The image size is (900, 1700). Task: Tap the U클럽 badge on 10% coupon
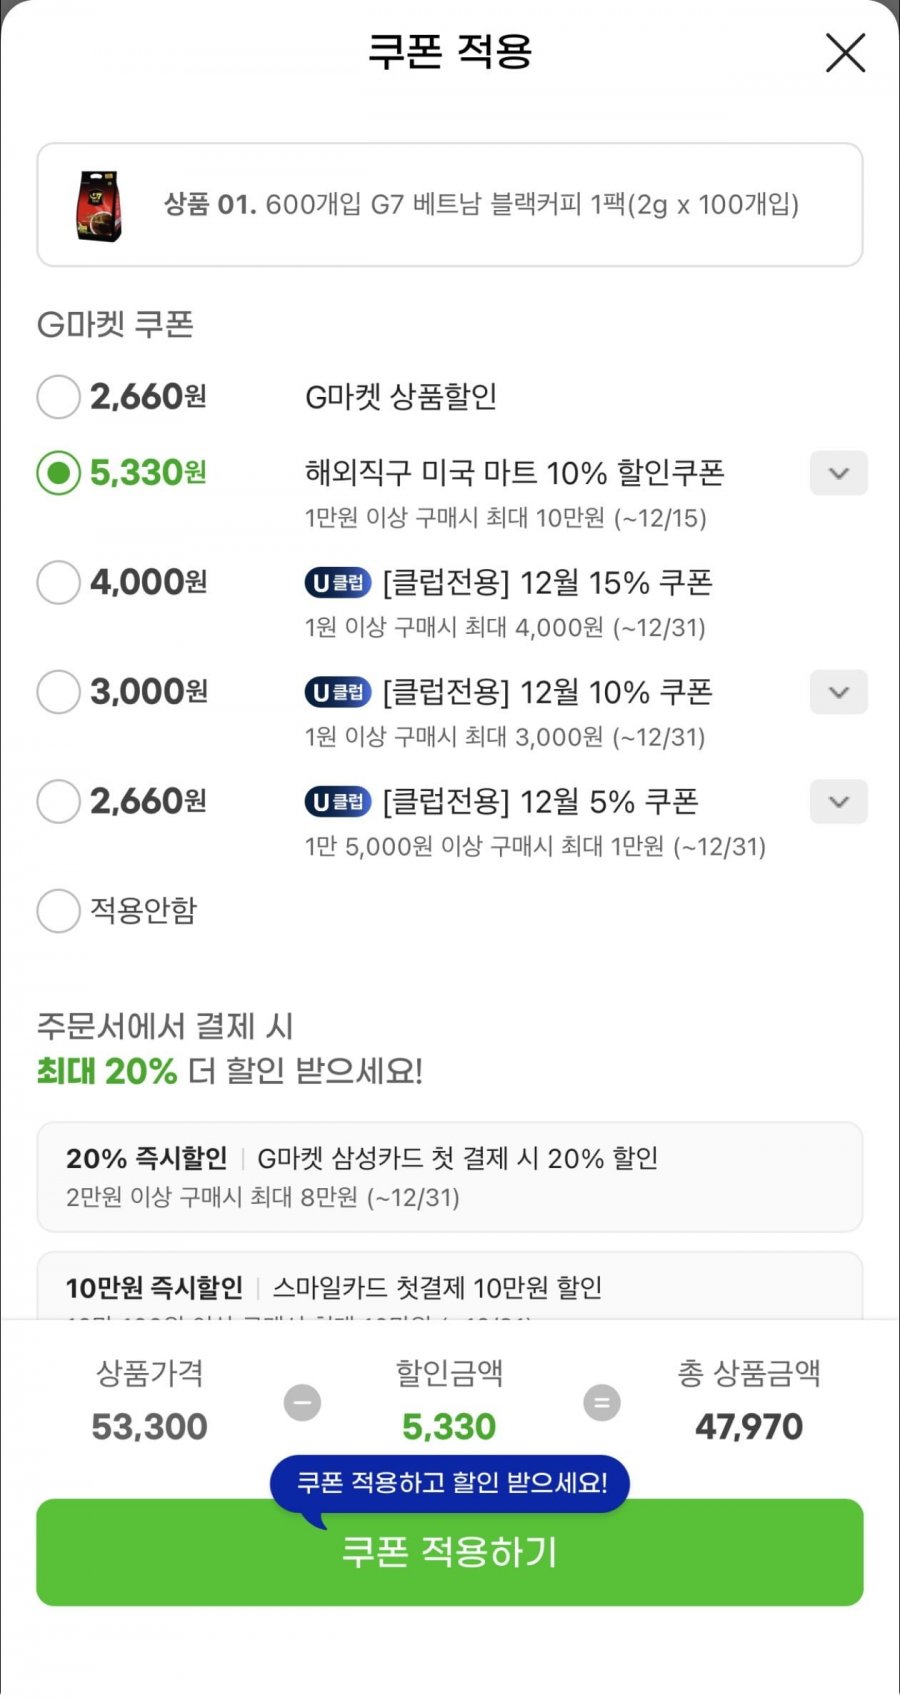[337, 692]
